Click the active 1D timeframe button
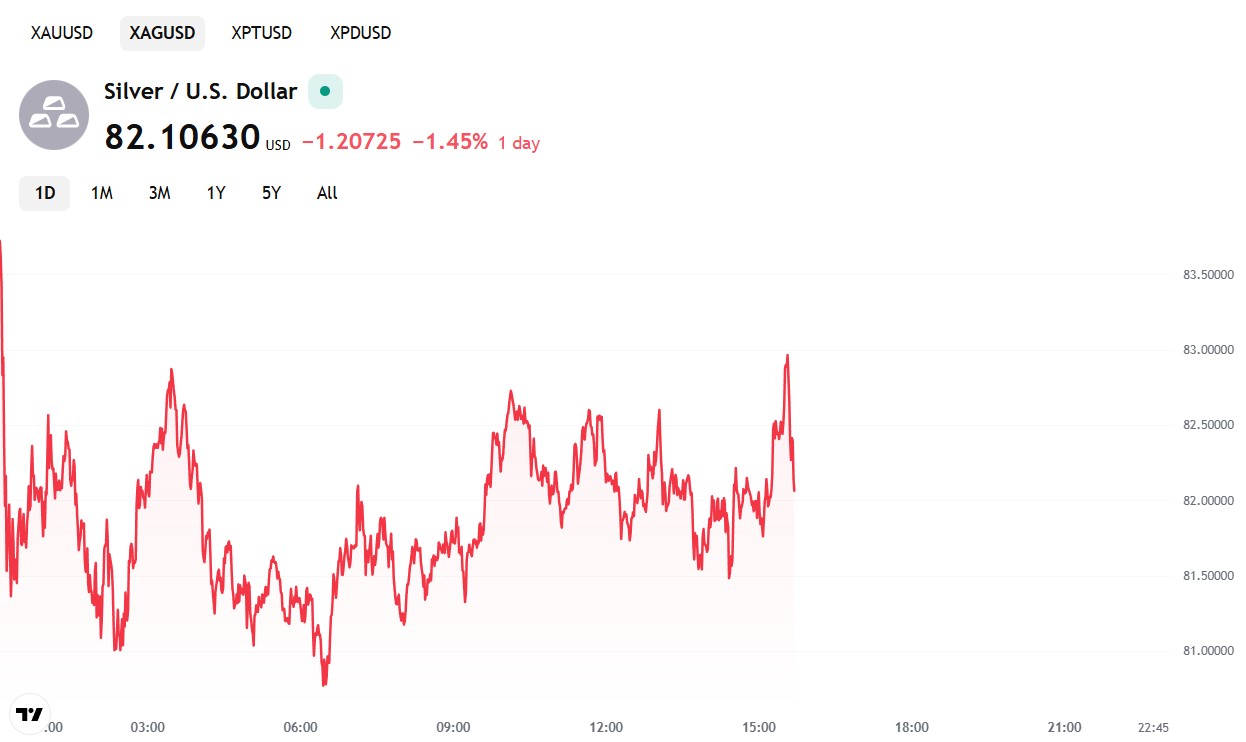Screen dimensions: 1246x742 [44, 192]
